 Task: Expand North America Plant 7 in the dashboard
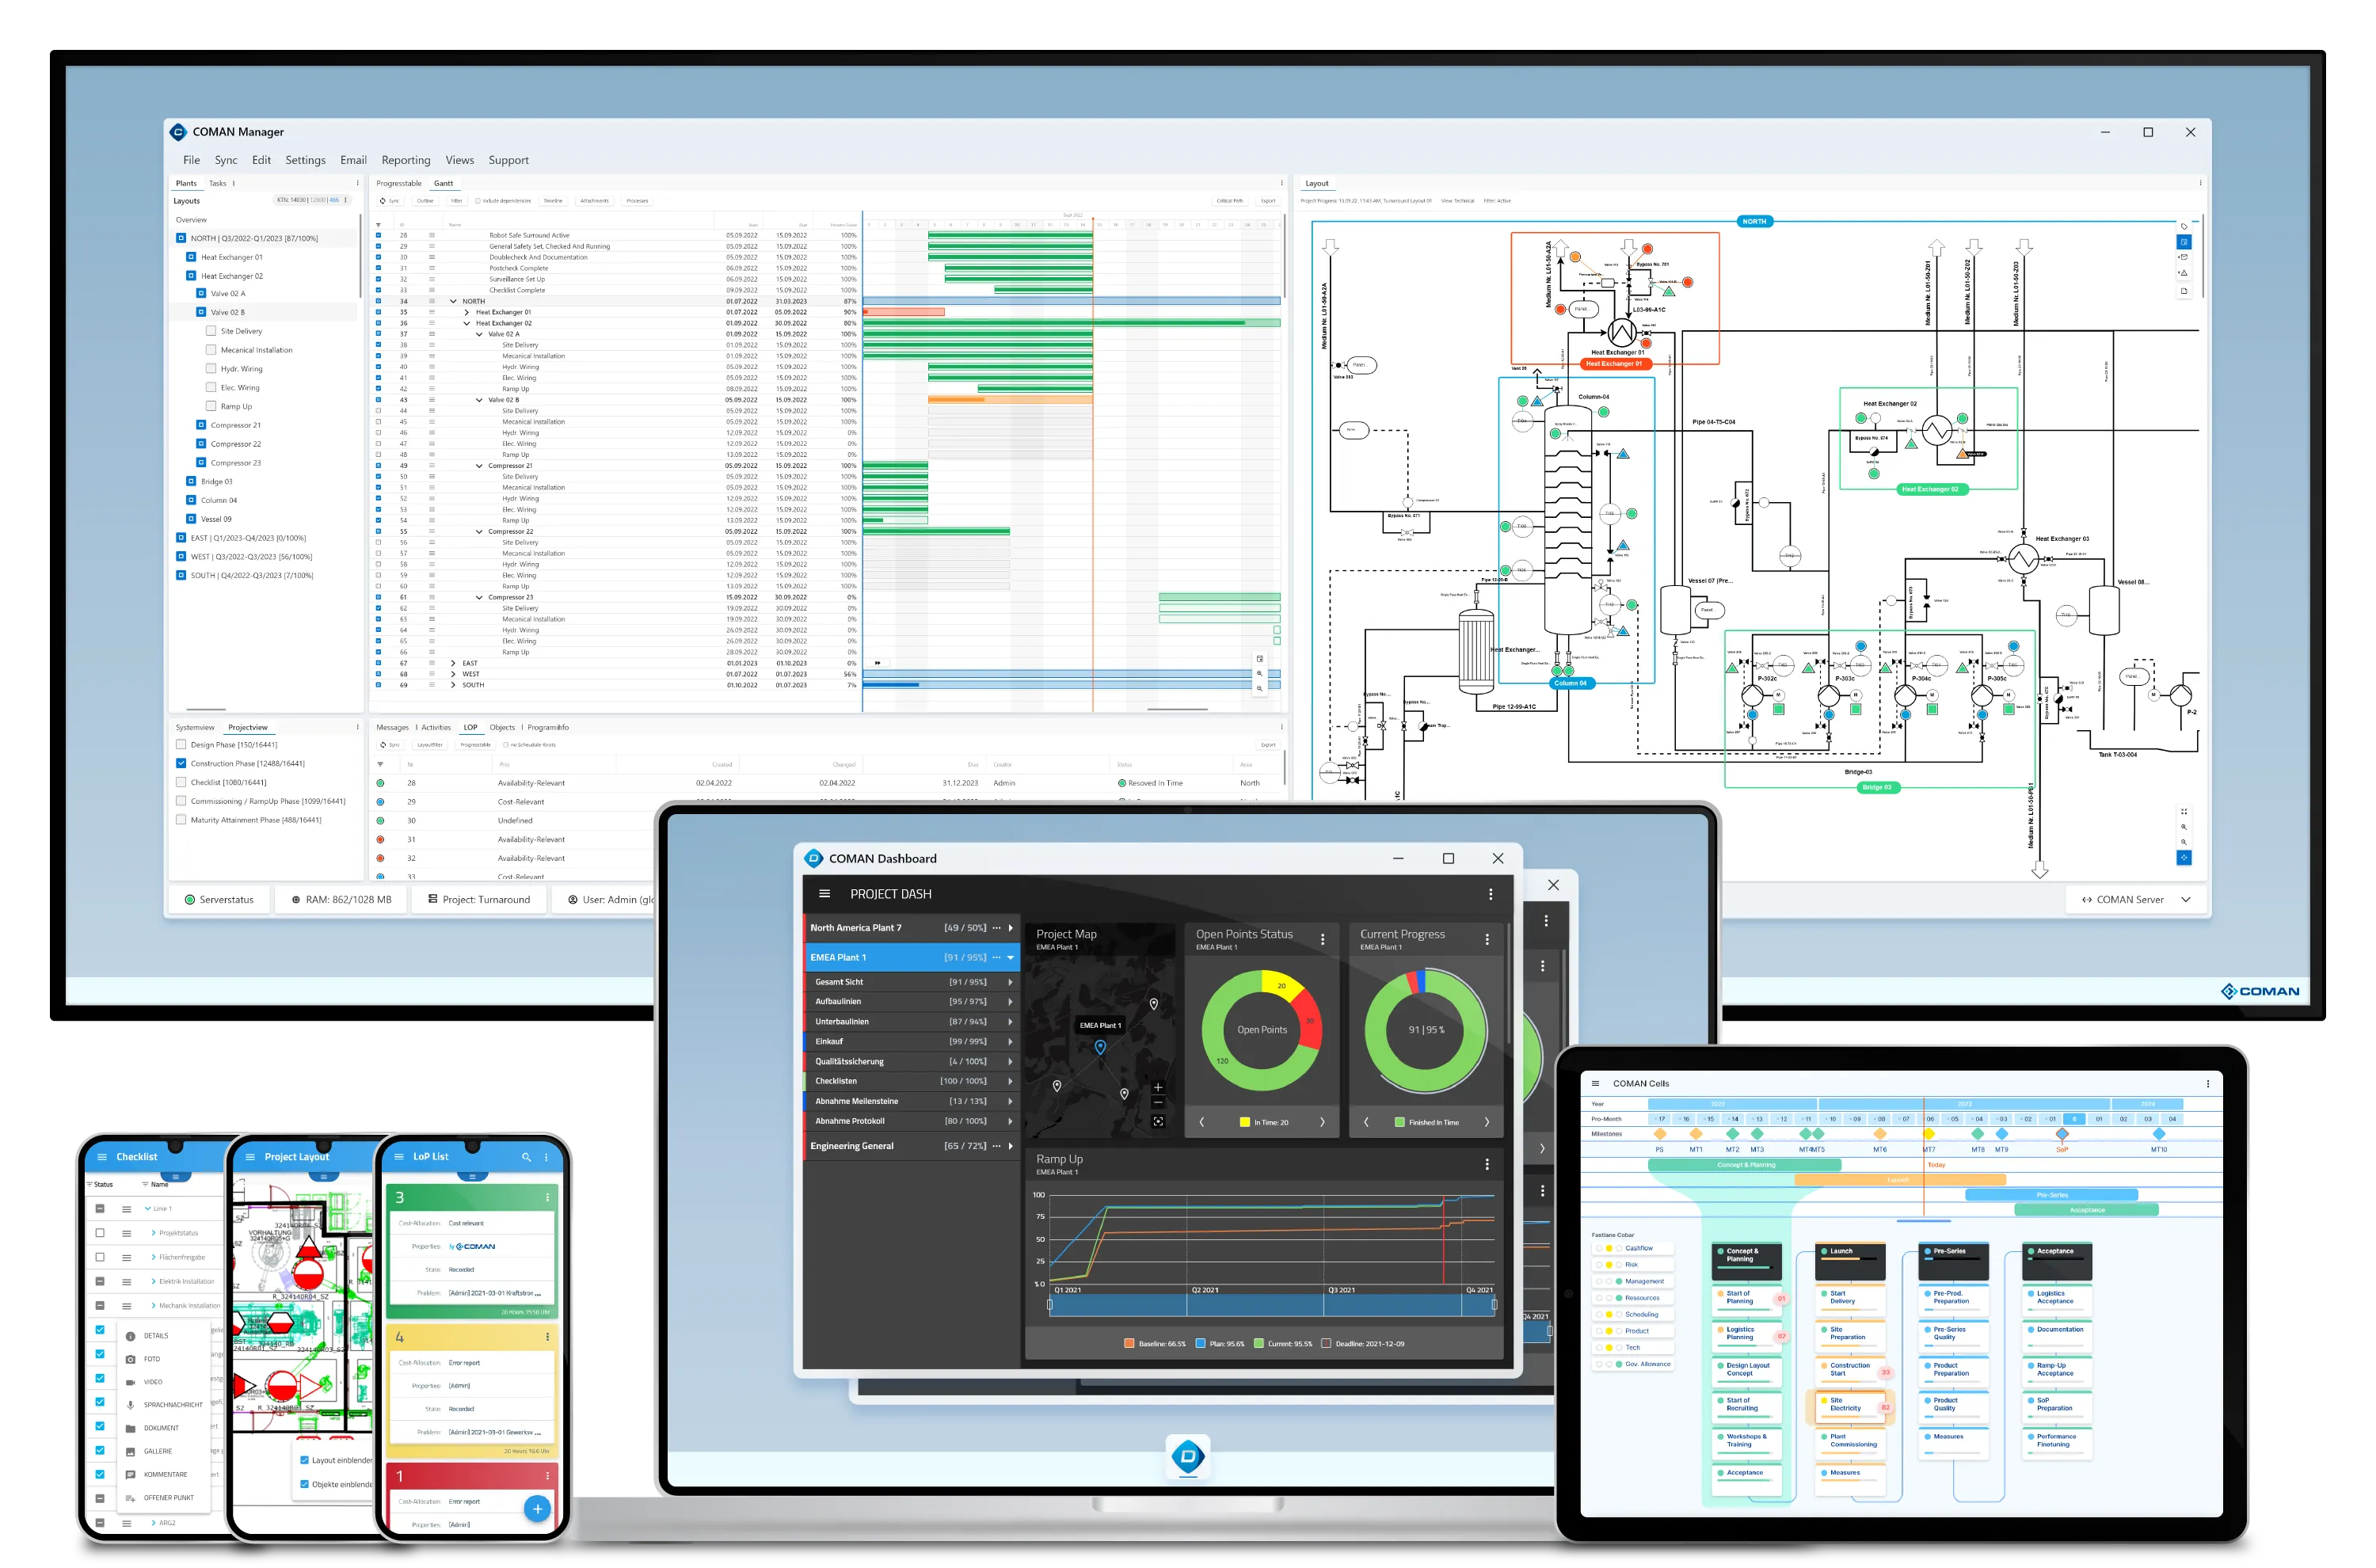pyautogui.click(x=1010, y=928)
